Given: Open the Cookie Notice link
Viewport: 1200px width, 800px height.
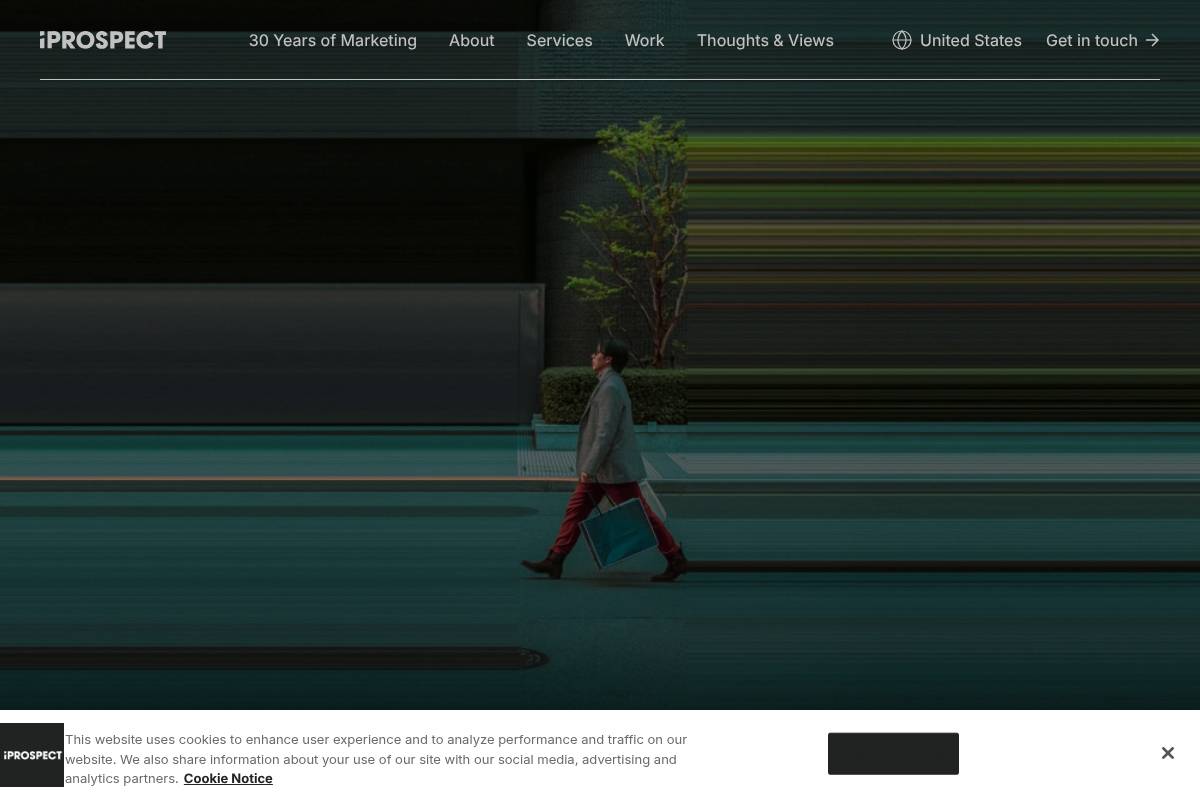Looking at the screenshot, I should click(228, 778).
